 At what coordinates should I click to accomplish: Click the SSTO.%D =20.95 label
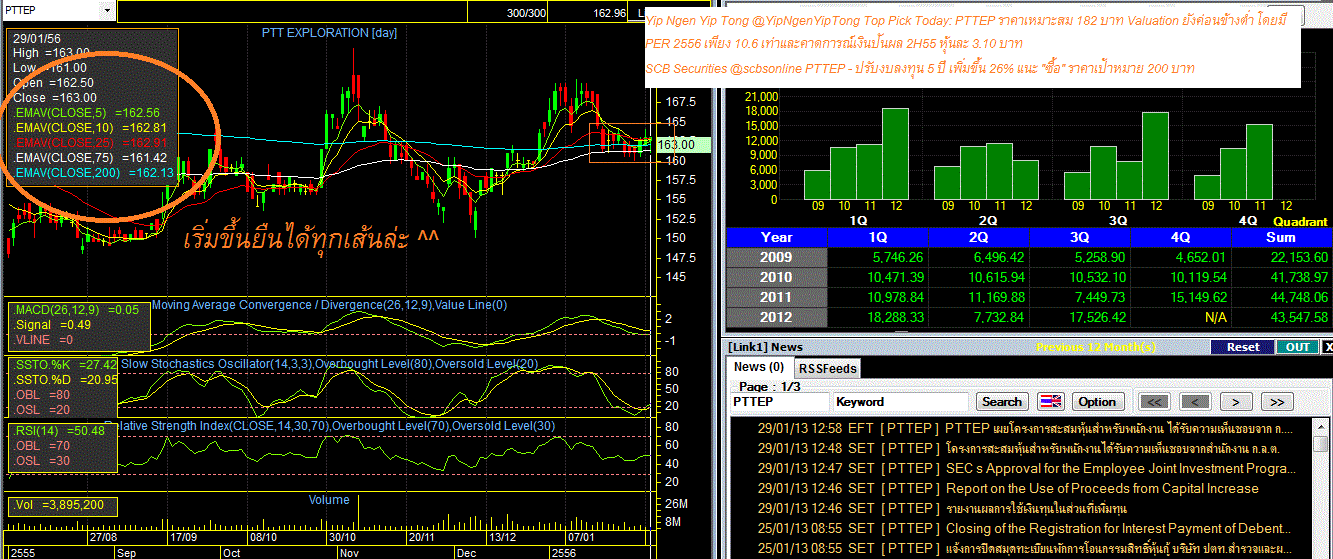coord(66,380)
